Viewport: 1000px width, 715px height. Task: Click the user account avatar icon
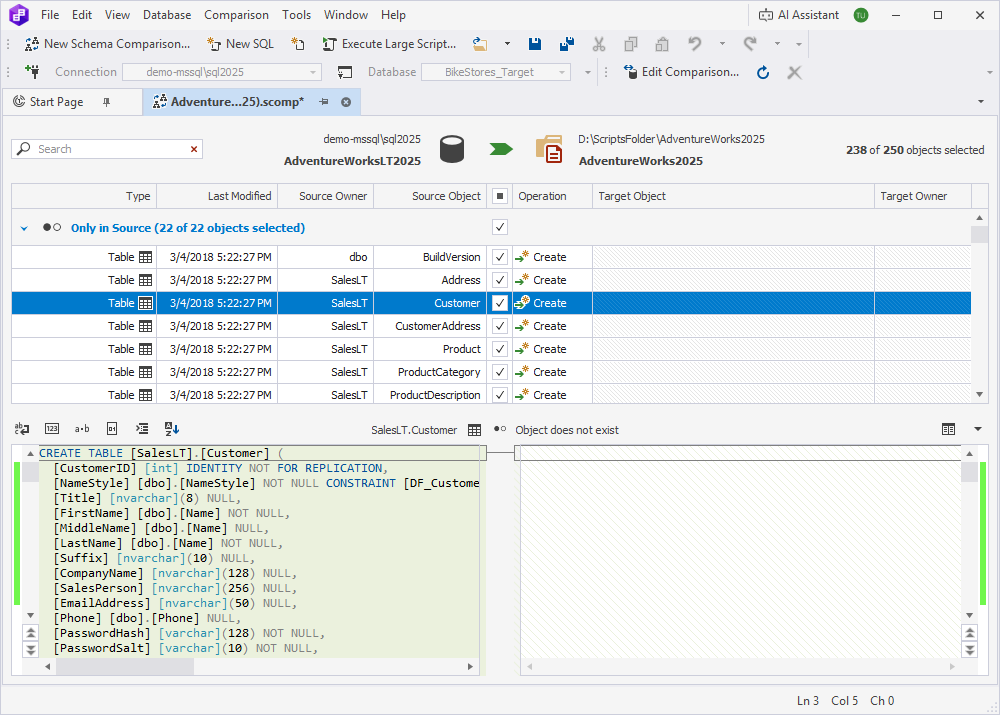point(861,15)
